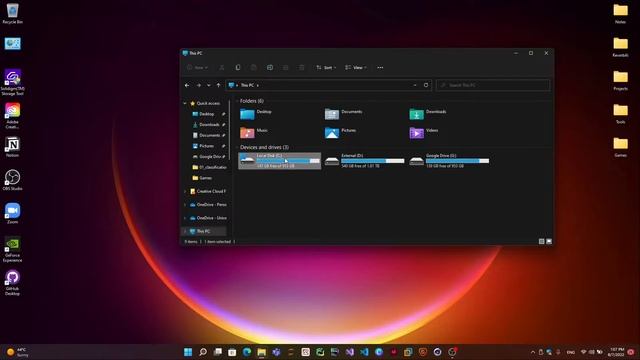Select the Local Disk (C:) drive
The height and width of the screenshot is (360, 640).
[x=280, y=161]
